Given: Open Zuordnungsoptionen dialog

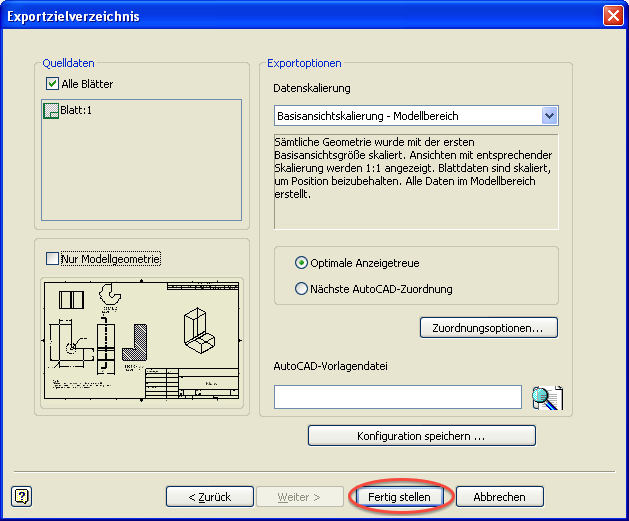Looking at the screenshot, I should tap(488, 327).
